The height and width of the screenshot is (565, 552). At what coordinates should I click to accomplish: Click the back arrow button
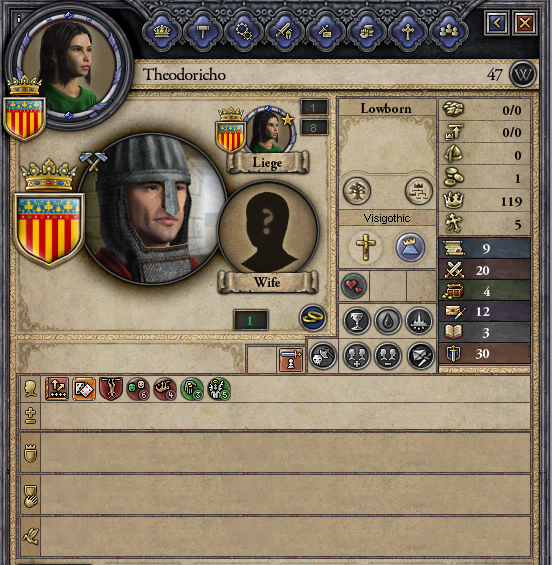[x=497, y=23]
